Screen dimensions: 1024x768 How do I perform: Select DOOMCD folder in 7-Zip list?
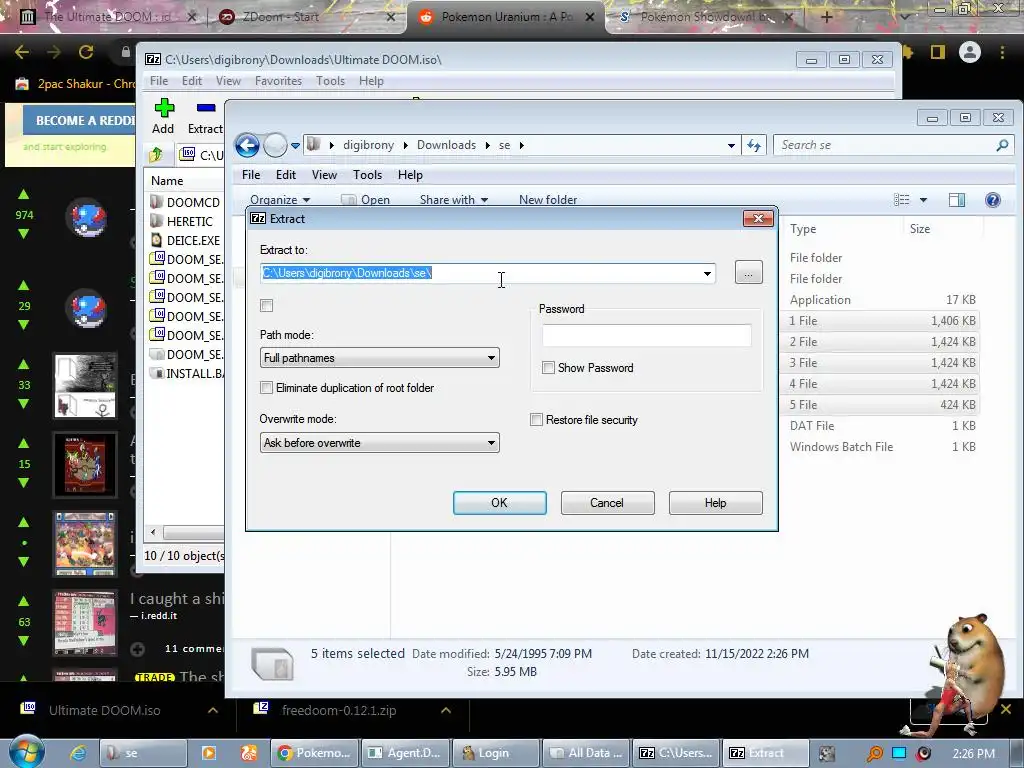[x=185, y=202]
